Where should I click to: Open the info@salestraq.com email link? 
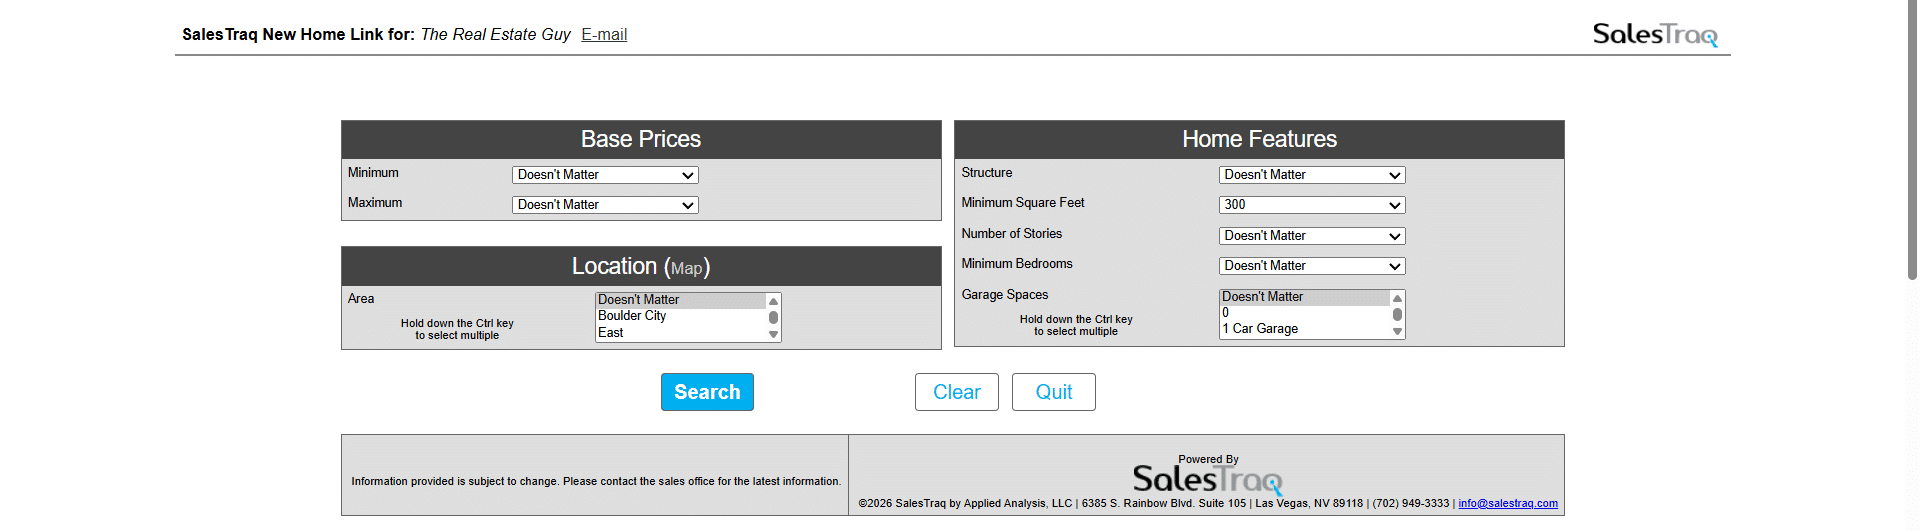[x=1508, y=503]
